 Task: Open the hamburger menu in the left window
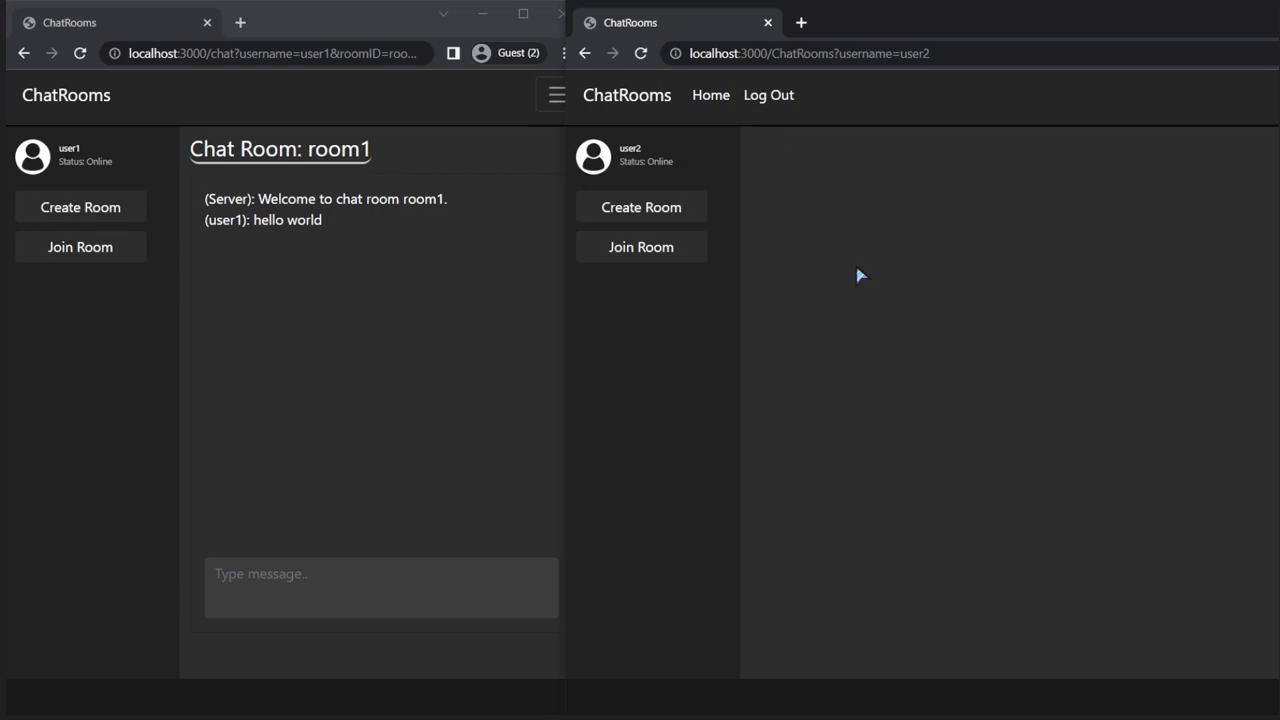tap(556, 95)
